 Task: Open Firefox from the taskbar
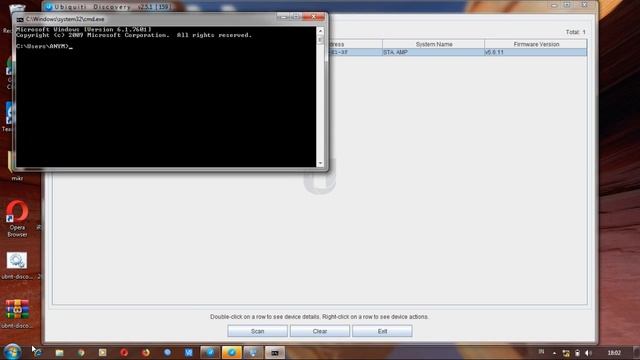coord(146,352)
